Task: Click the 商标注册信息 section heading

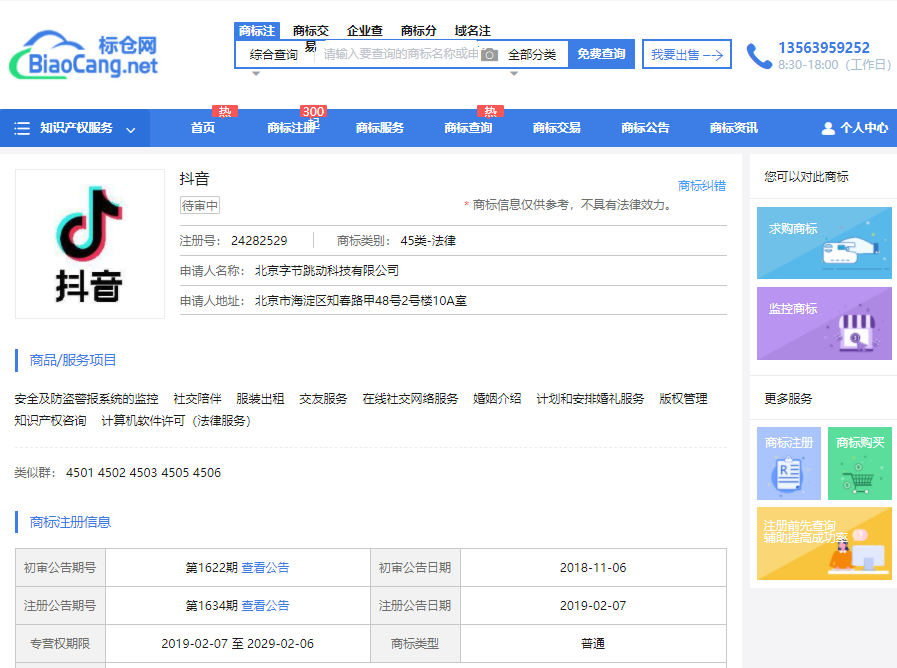Action: point(70,522)
